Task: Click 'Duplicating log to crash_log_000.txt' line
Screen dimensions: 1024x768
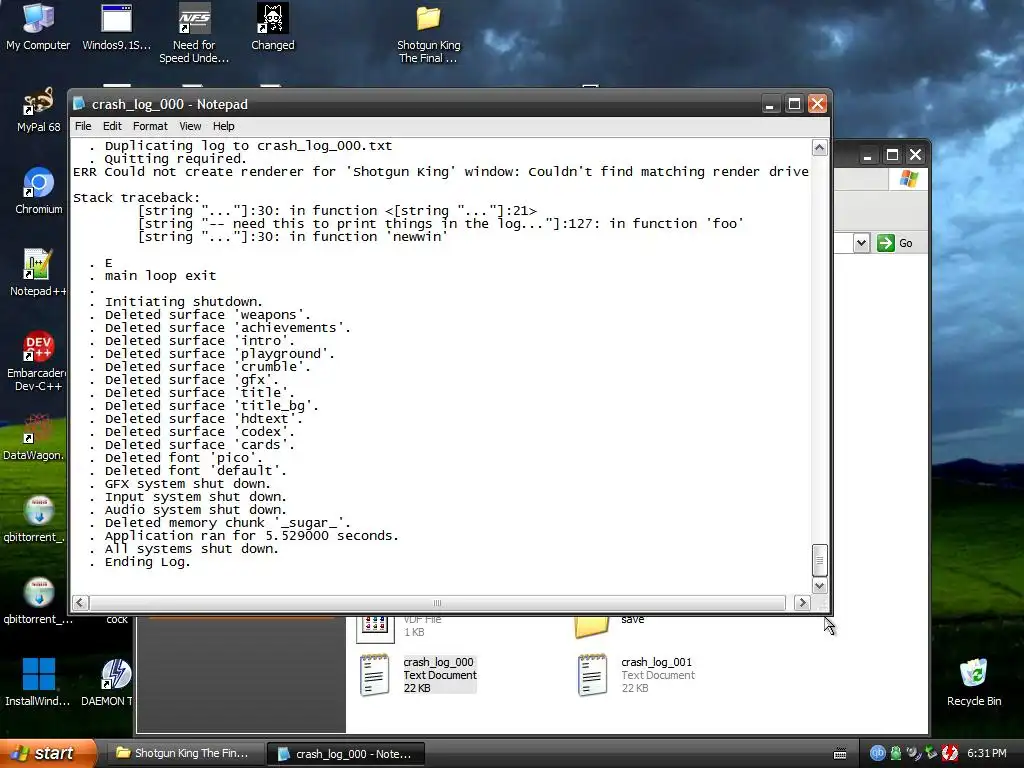Action: pyautogui.click(x=248, y=146)
